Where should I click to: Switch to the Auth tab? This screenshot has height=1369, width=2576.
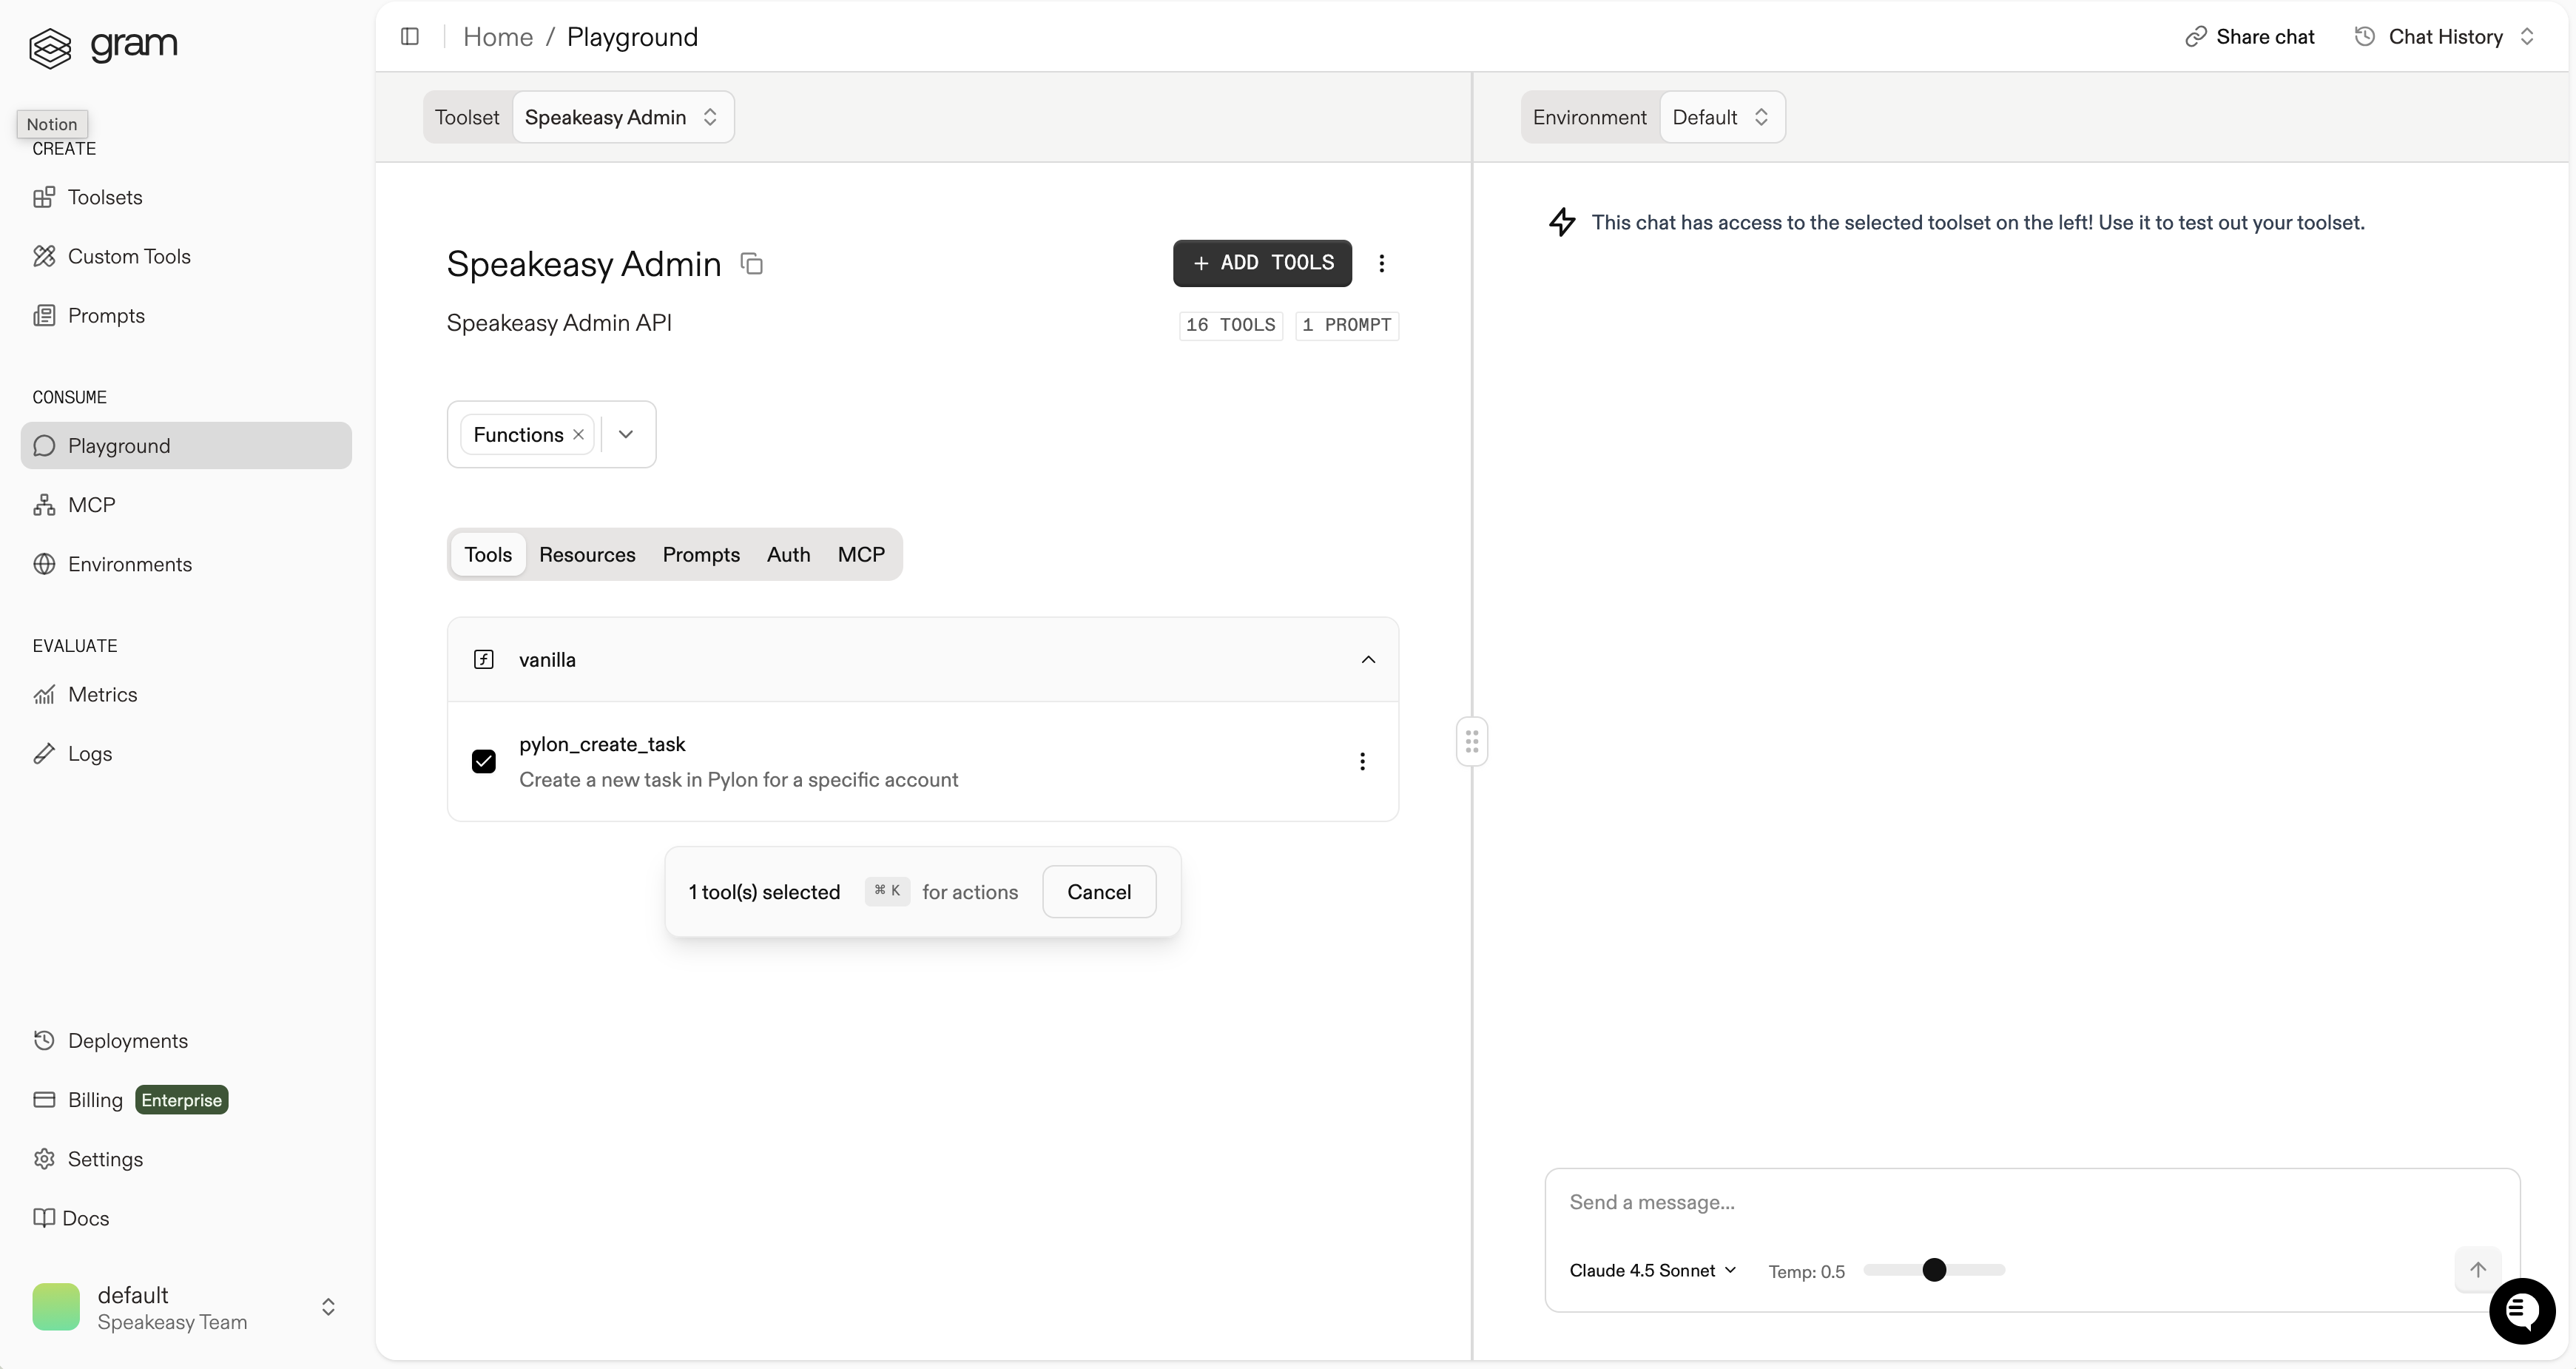point(788,555)
